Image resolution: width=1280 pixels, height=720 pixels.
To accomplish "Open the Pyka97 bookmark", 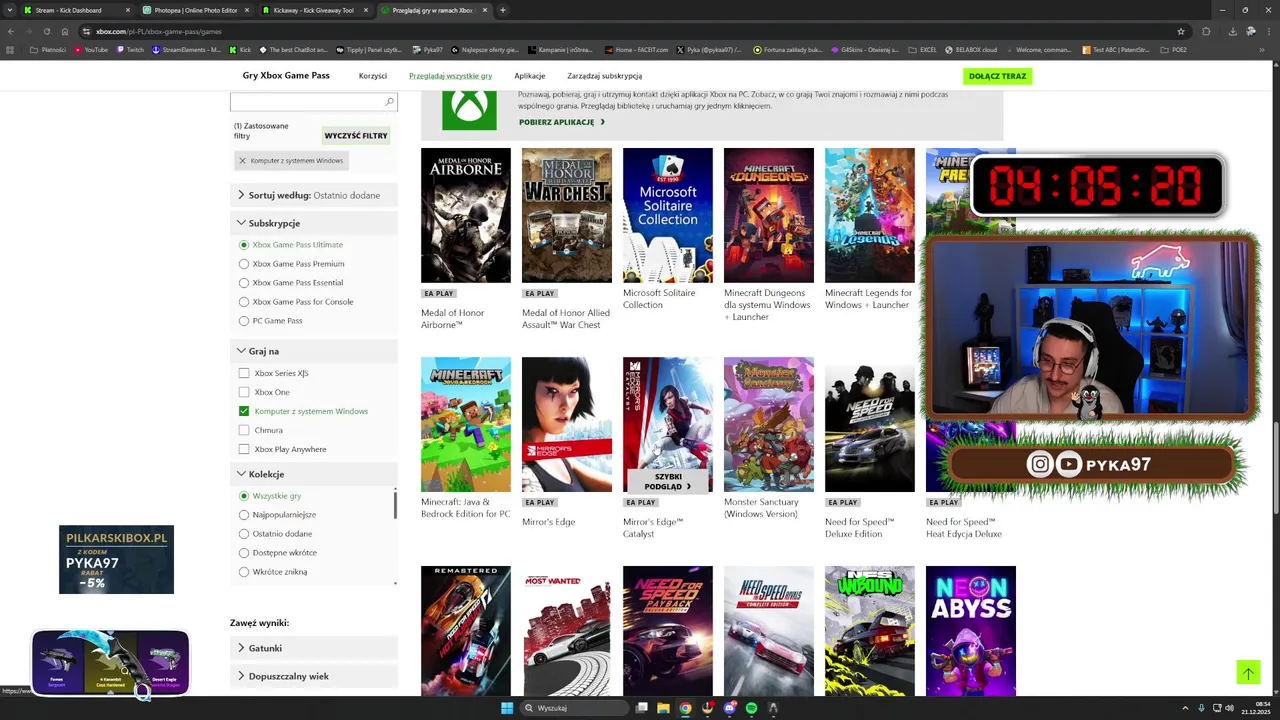I will point(428,49).
